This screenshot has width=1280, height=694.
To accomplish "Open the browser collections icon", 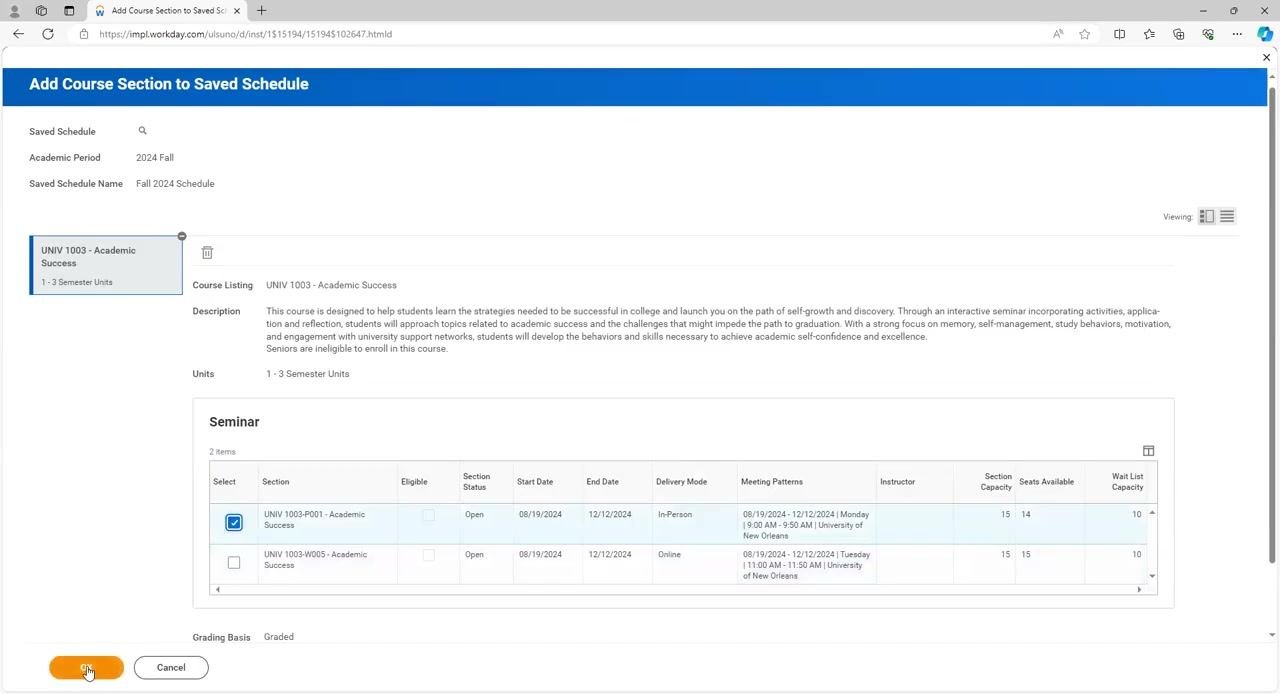I will tap(1178, 34).
